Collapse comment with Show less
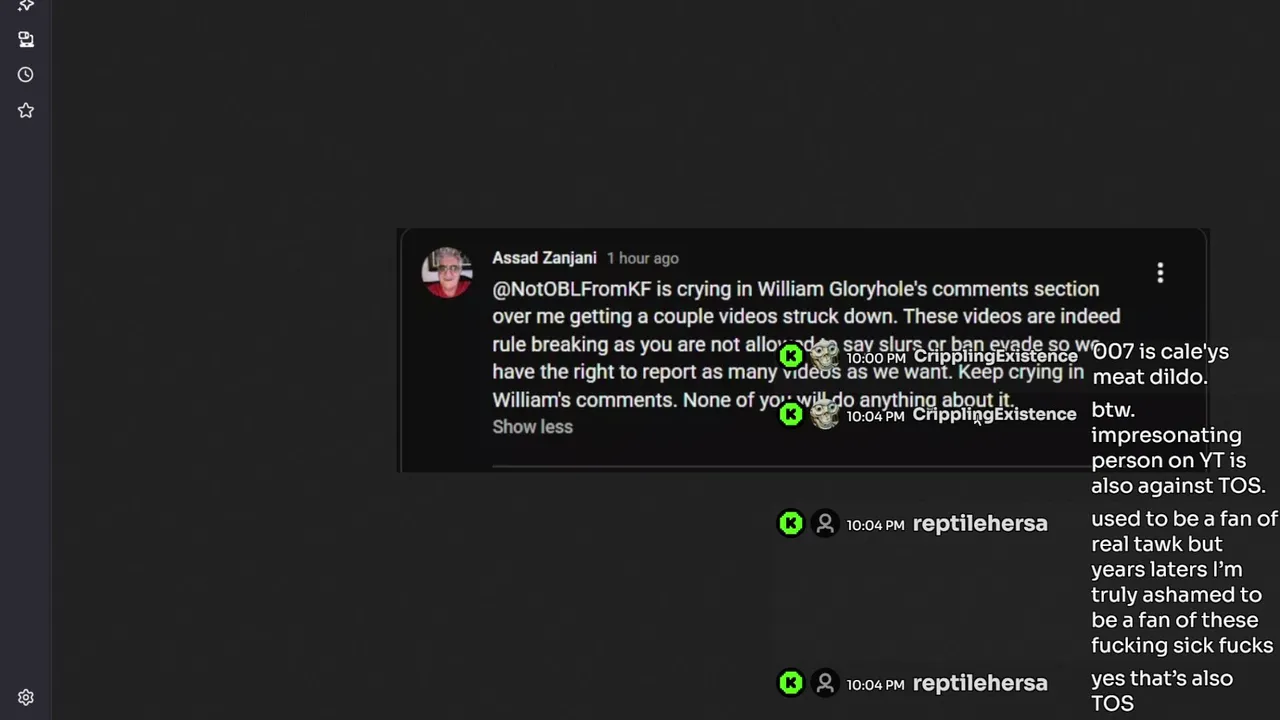 pos(532,427)
